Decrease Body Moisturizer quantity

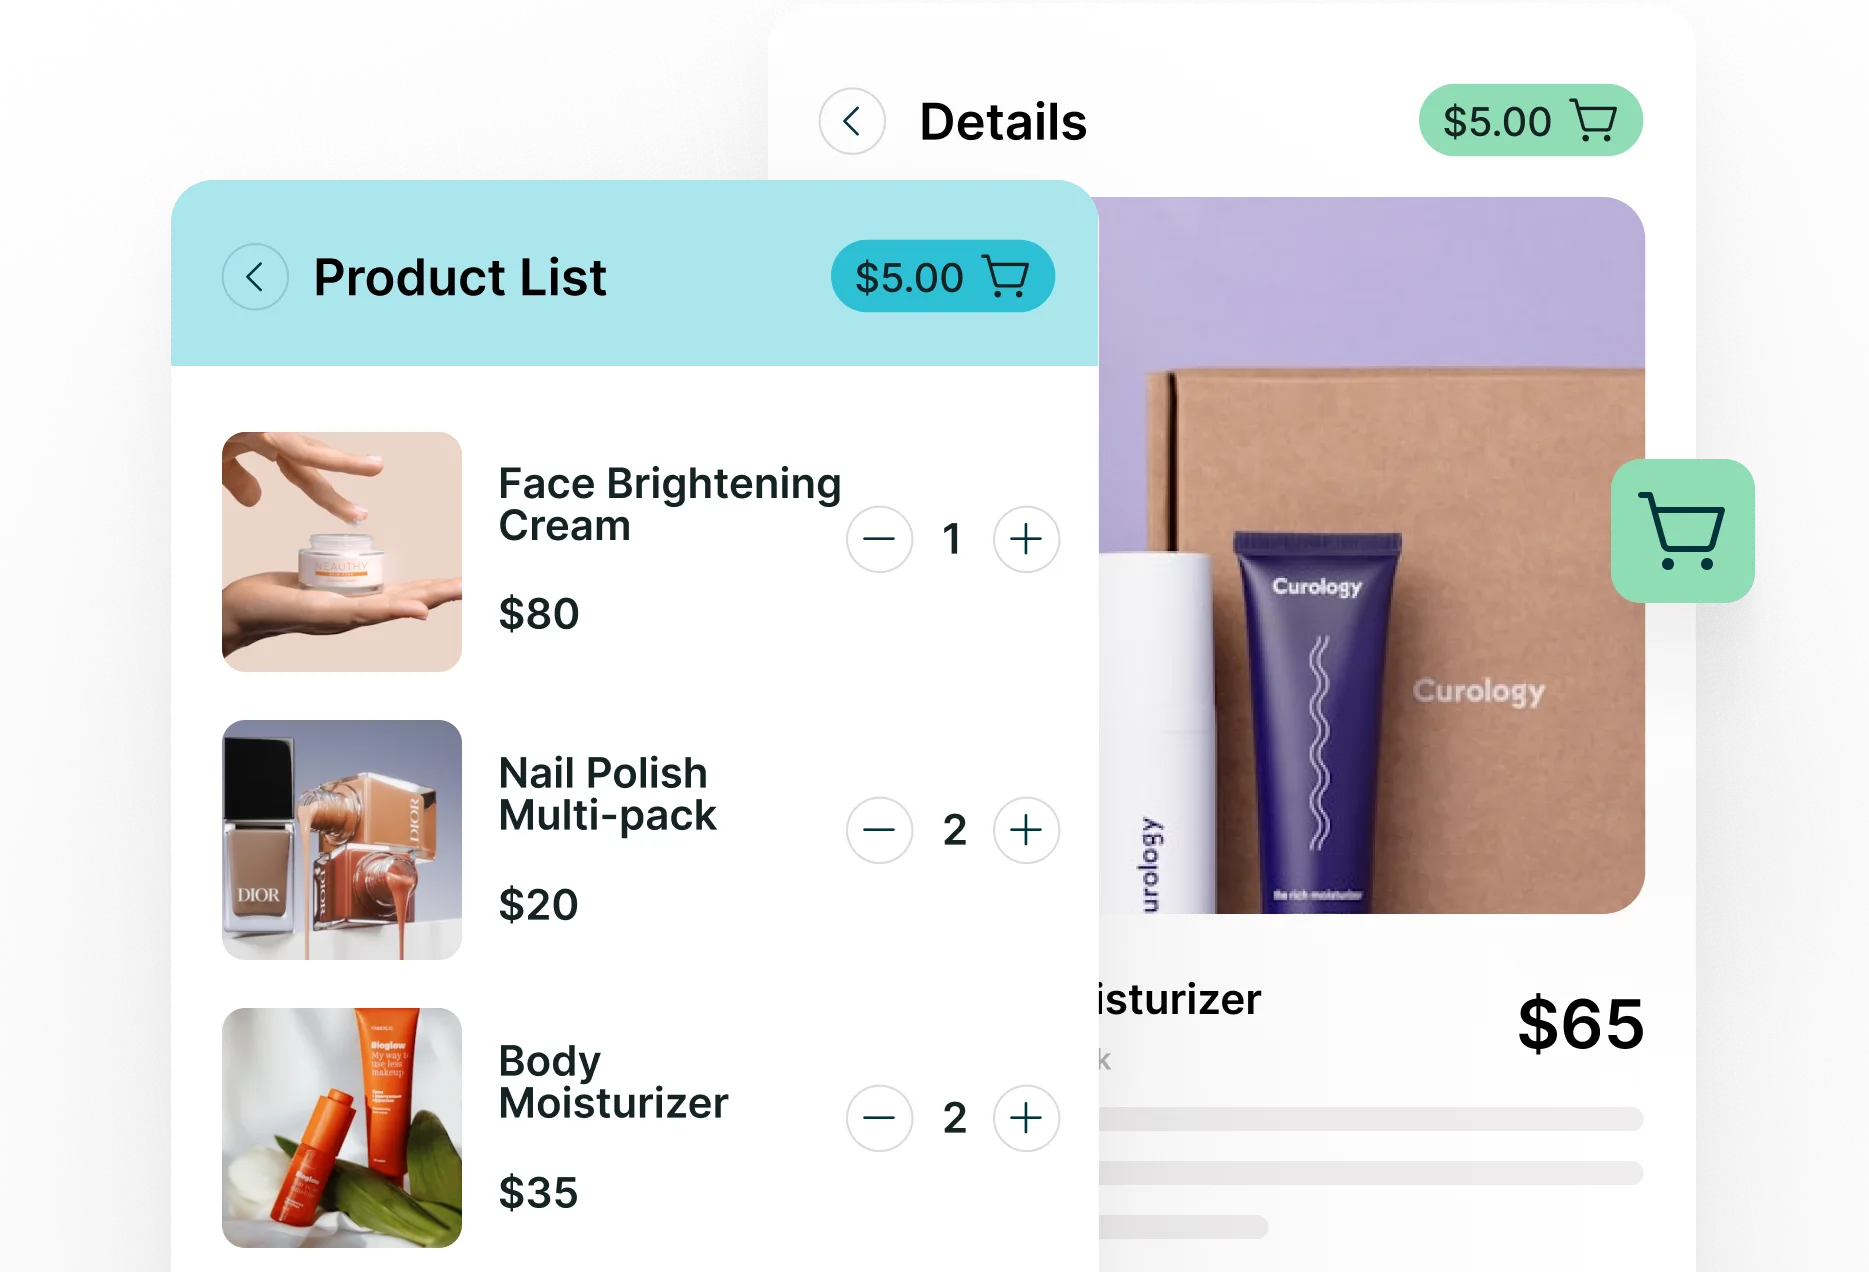[880, 1118]
